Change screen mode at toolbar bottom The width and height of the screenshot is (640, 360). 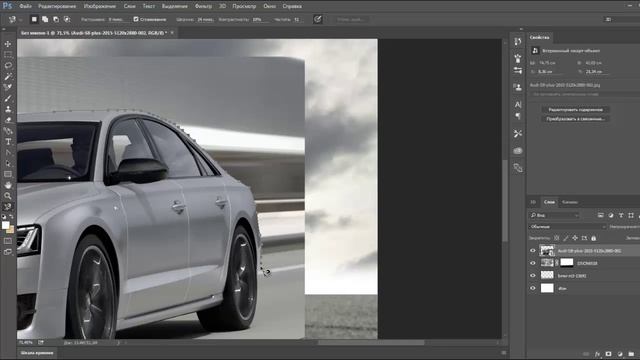(x=8, y=252)
